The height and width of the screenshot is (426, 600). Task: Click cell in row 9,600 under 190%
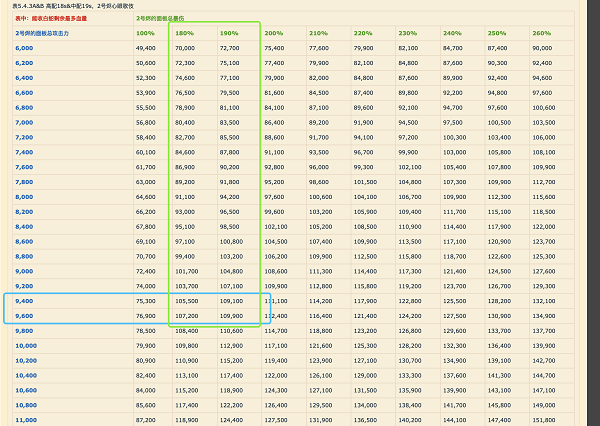(x=230, y=315)
